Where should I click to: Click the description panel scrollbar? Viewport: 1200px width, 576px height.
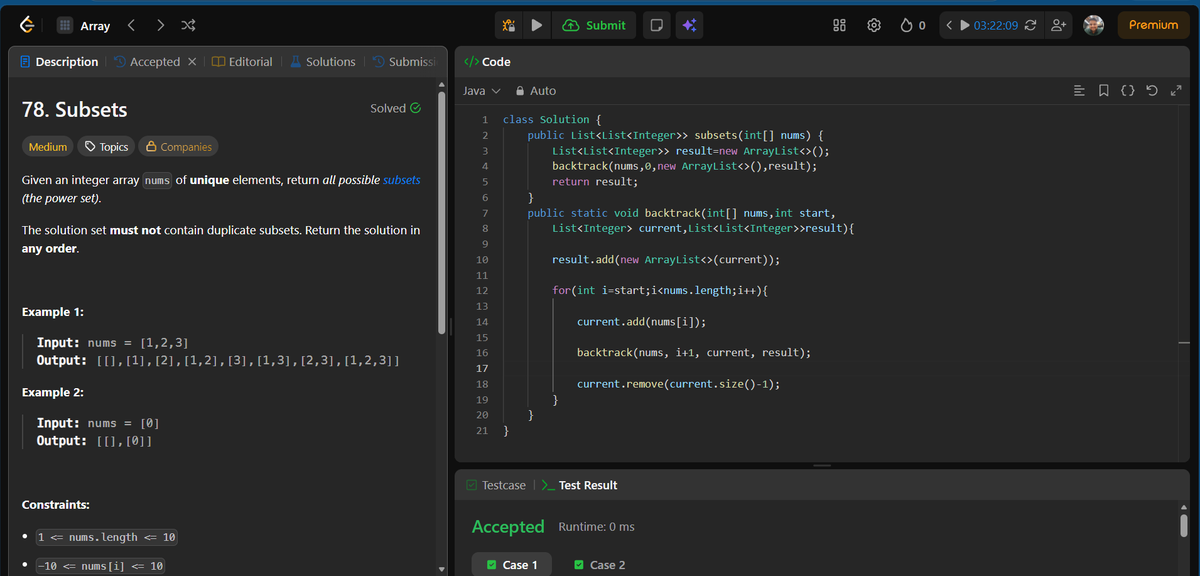click(x=442, y=212)
